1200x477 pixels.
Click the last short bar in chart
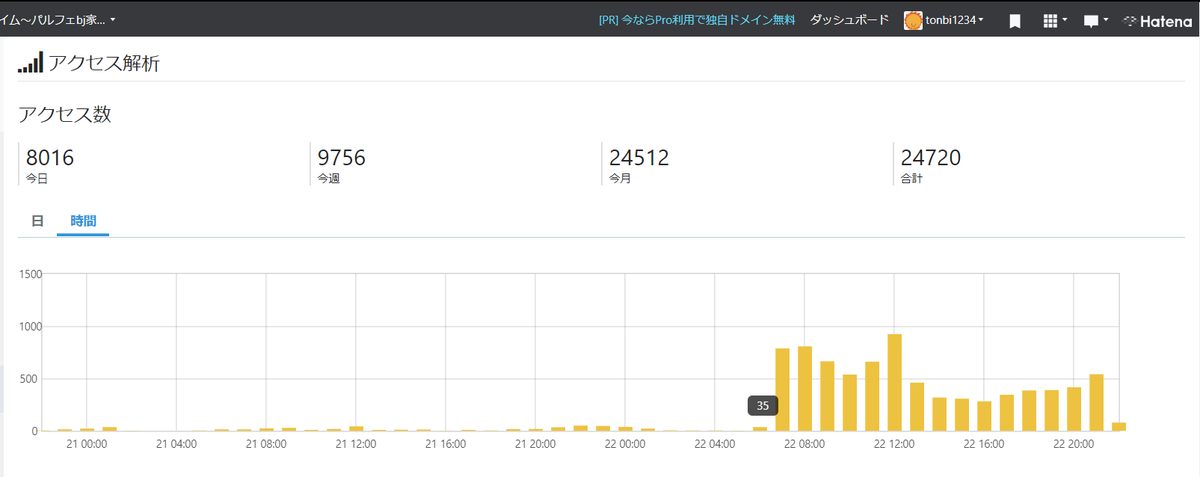1119,427
